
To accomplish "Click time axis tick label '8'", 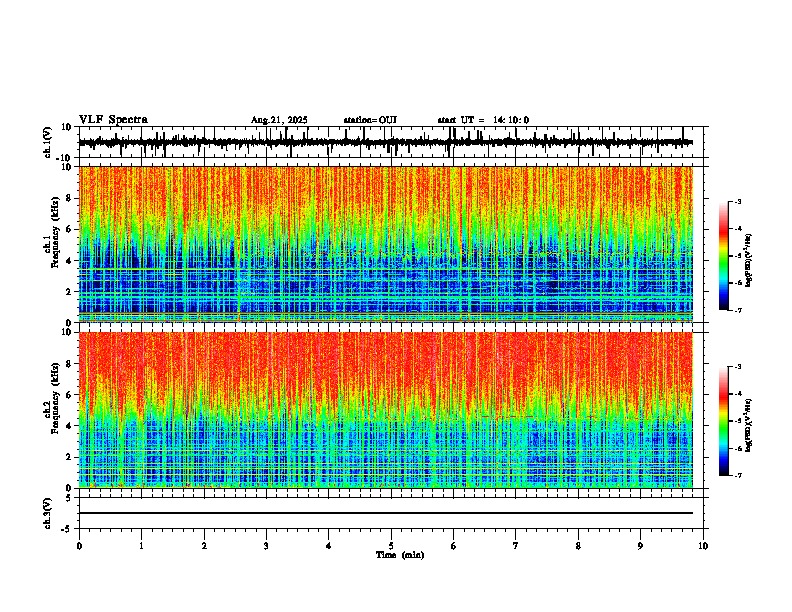I will [578, 546].
